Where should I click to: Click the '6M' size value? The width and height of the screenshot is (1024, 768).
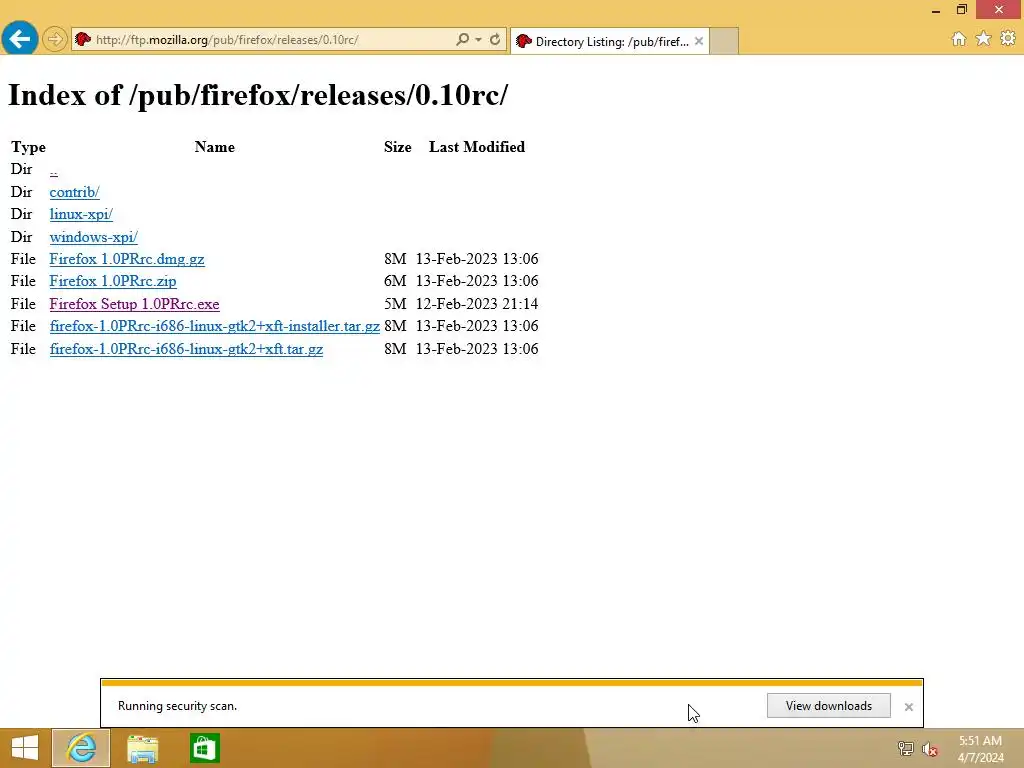(395, 281)
